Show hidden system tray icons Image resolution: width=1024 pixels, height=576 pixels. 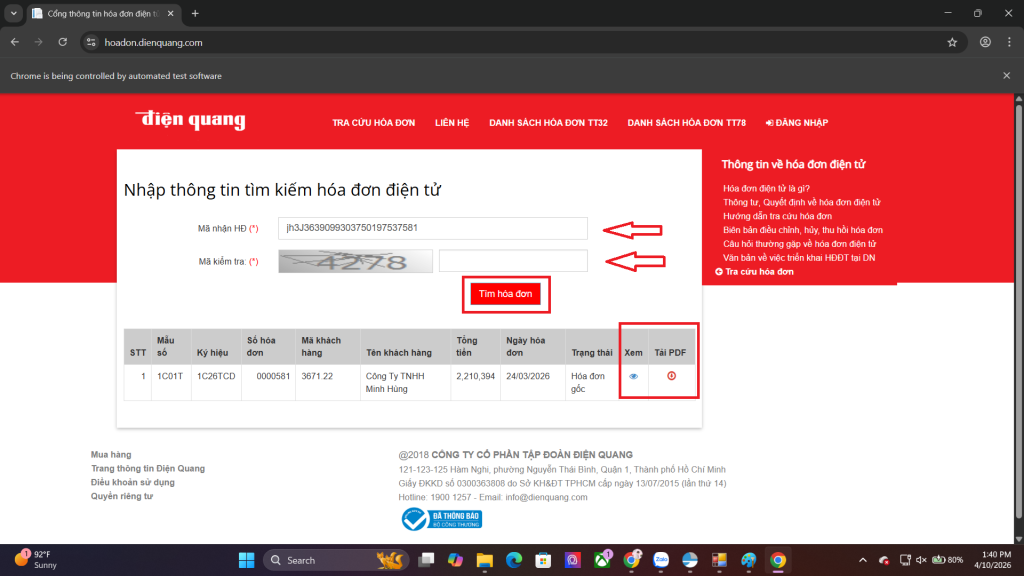click(x=863, y=560)
